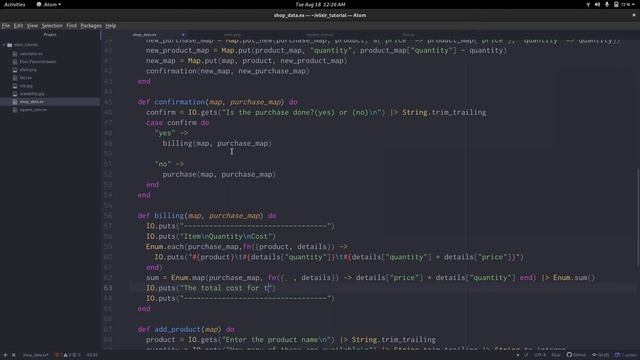
Task: Switch to the fourth editor tab
Action: tap(409, 35)
